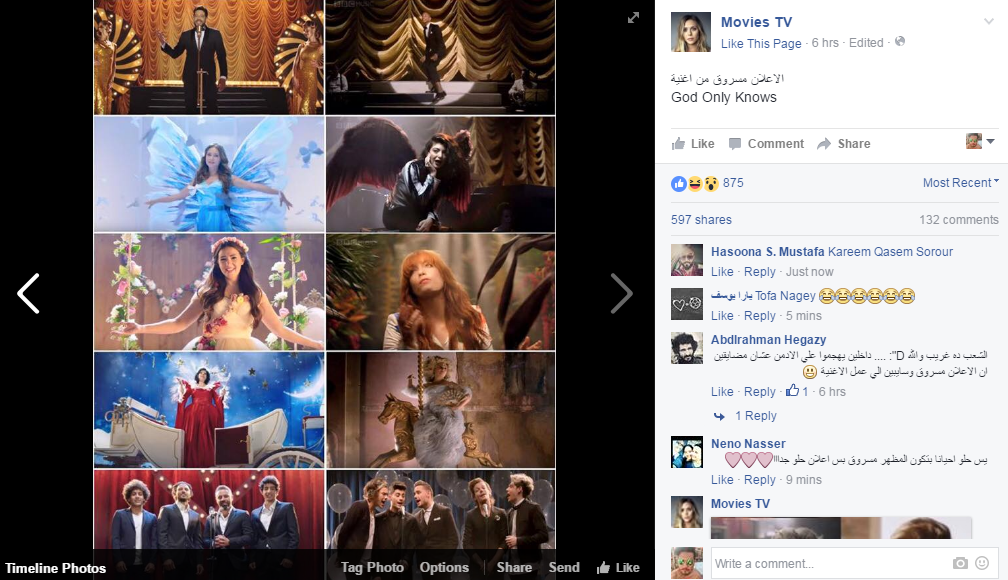Like the photo from the bottom bar
The height and width of the screenshot is (580, 1008).
coord(618,567)
